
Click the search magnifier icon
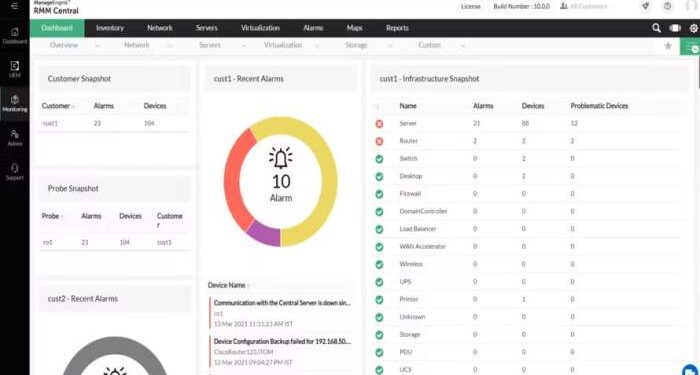[x=656, y=28]
